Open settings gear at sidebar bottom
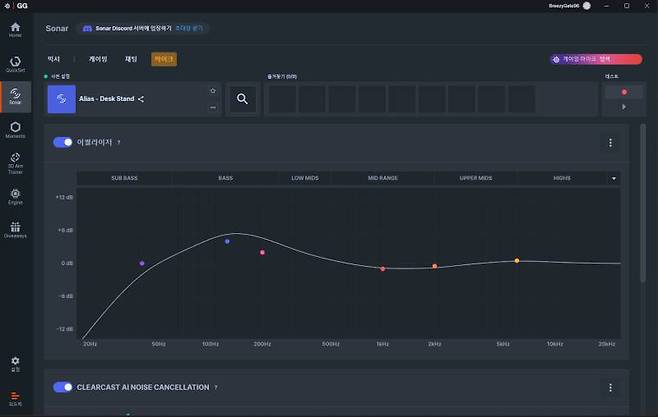Viewport: 658px width, 417px height. point(16,364)
